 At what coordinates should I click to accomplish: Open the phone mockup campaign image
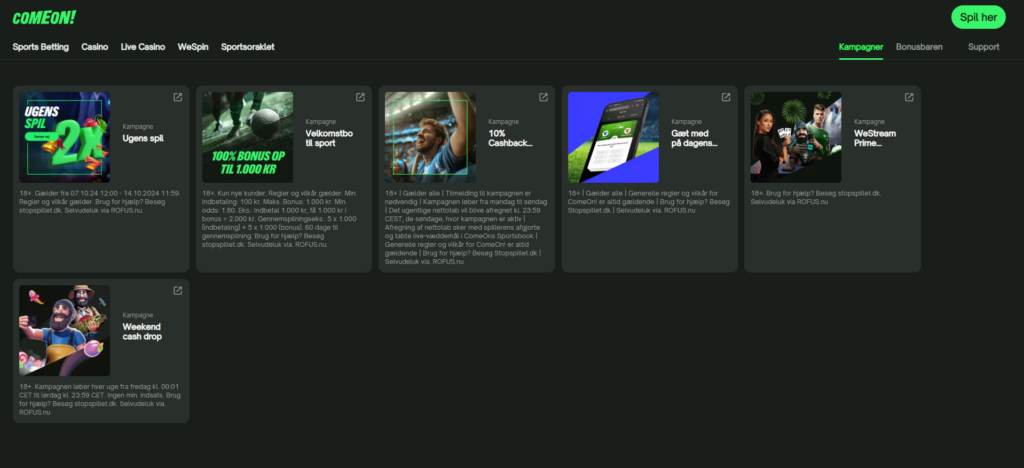(613, 137)
